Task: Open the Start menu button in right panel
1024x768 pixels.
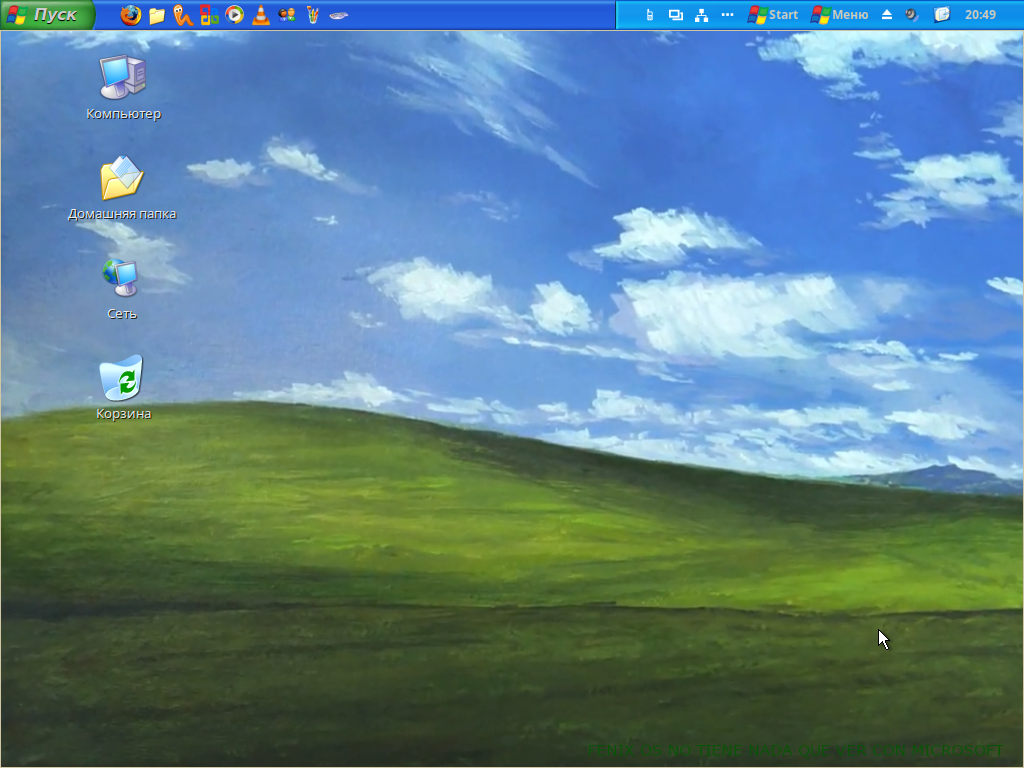Action: point(773,15)
